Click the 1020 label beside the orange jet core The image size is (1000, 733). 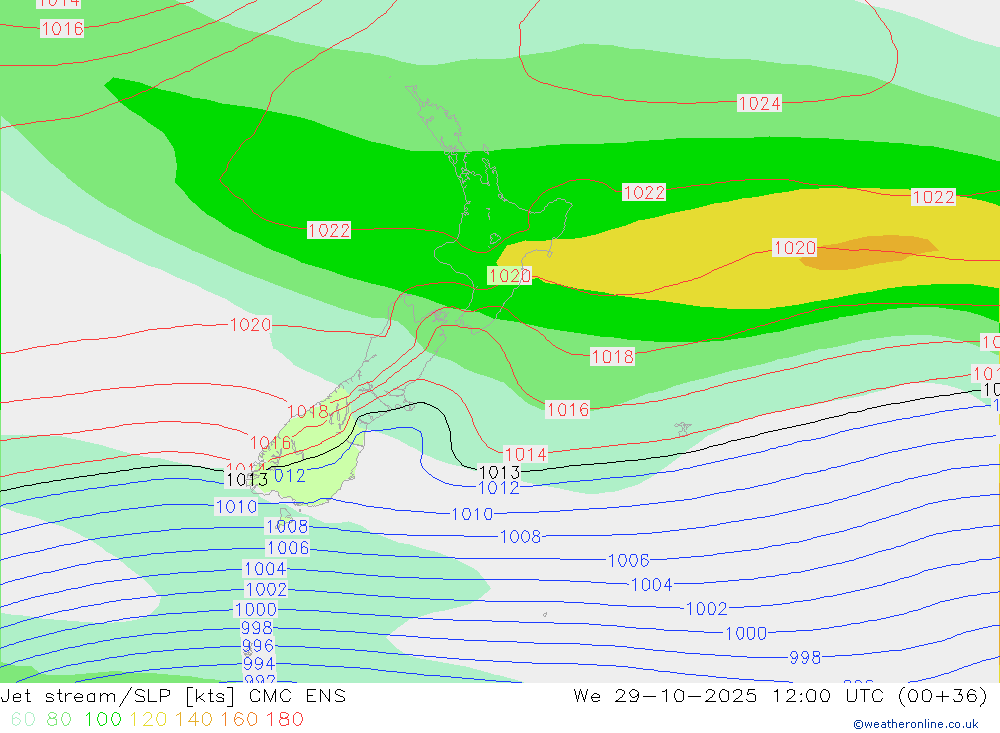[x=795, y=248]
